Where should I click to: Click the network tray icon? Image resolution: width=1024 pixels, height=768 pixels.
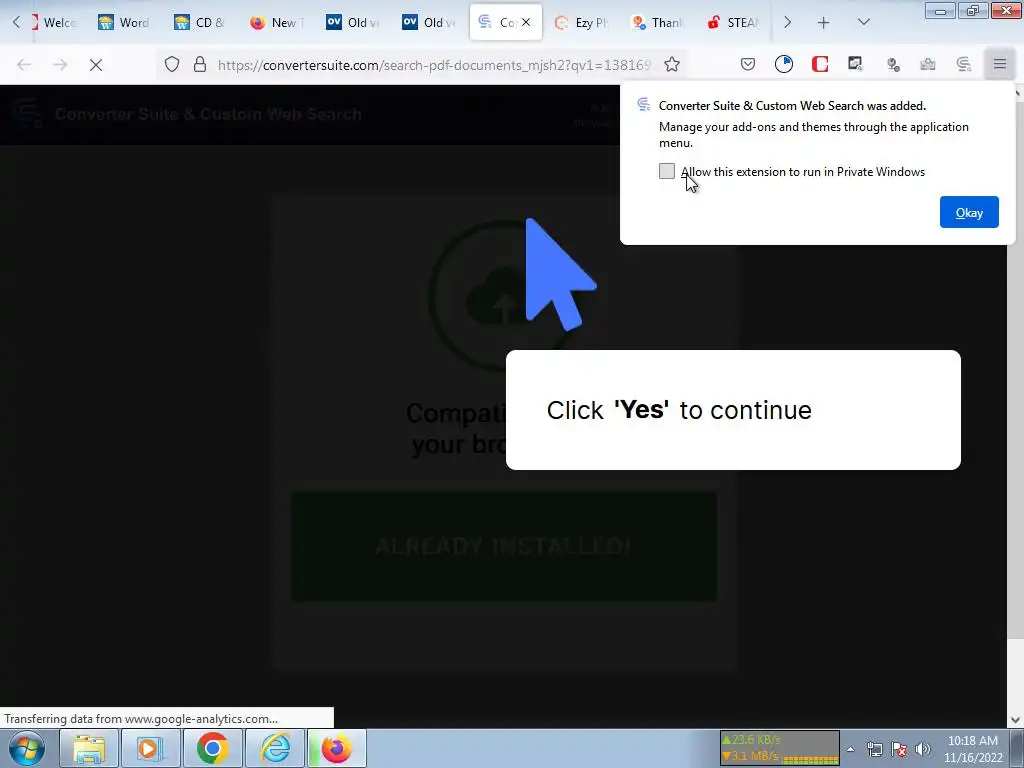tap(874, 749)
